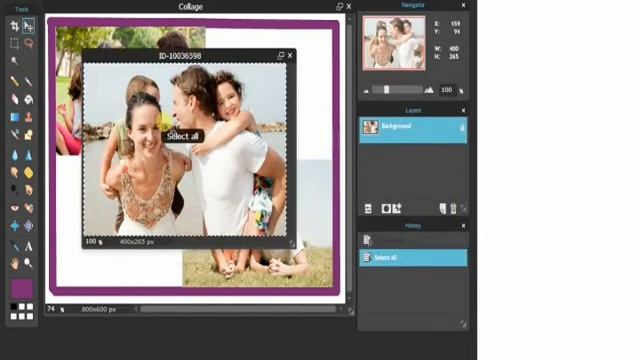Click the faded first history entry

[413, 240]
